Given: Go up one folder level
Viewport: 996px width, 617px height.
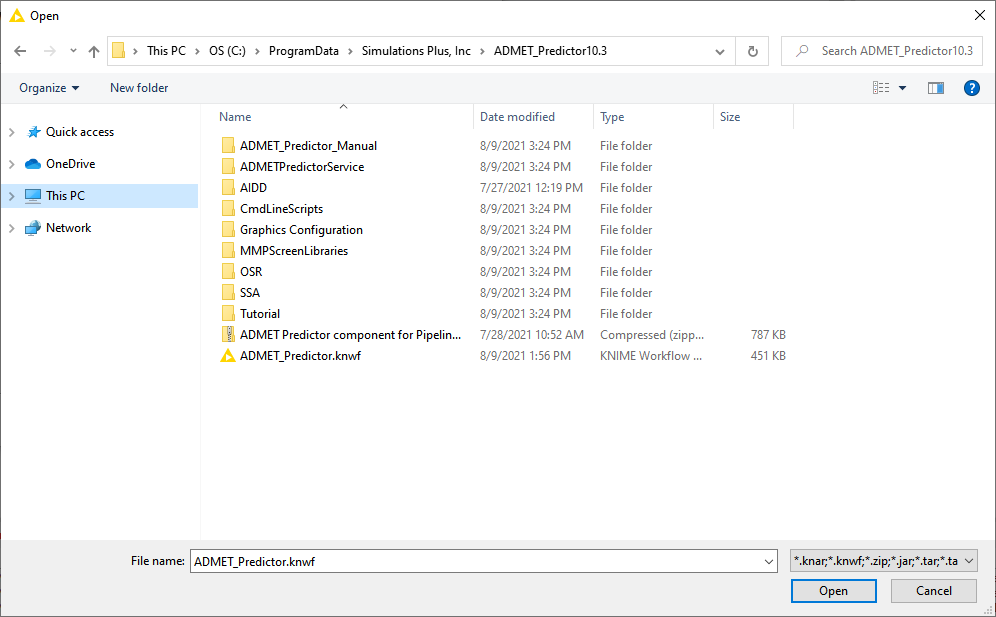Looking at the screenshot, I should 94,51.
